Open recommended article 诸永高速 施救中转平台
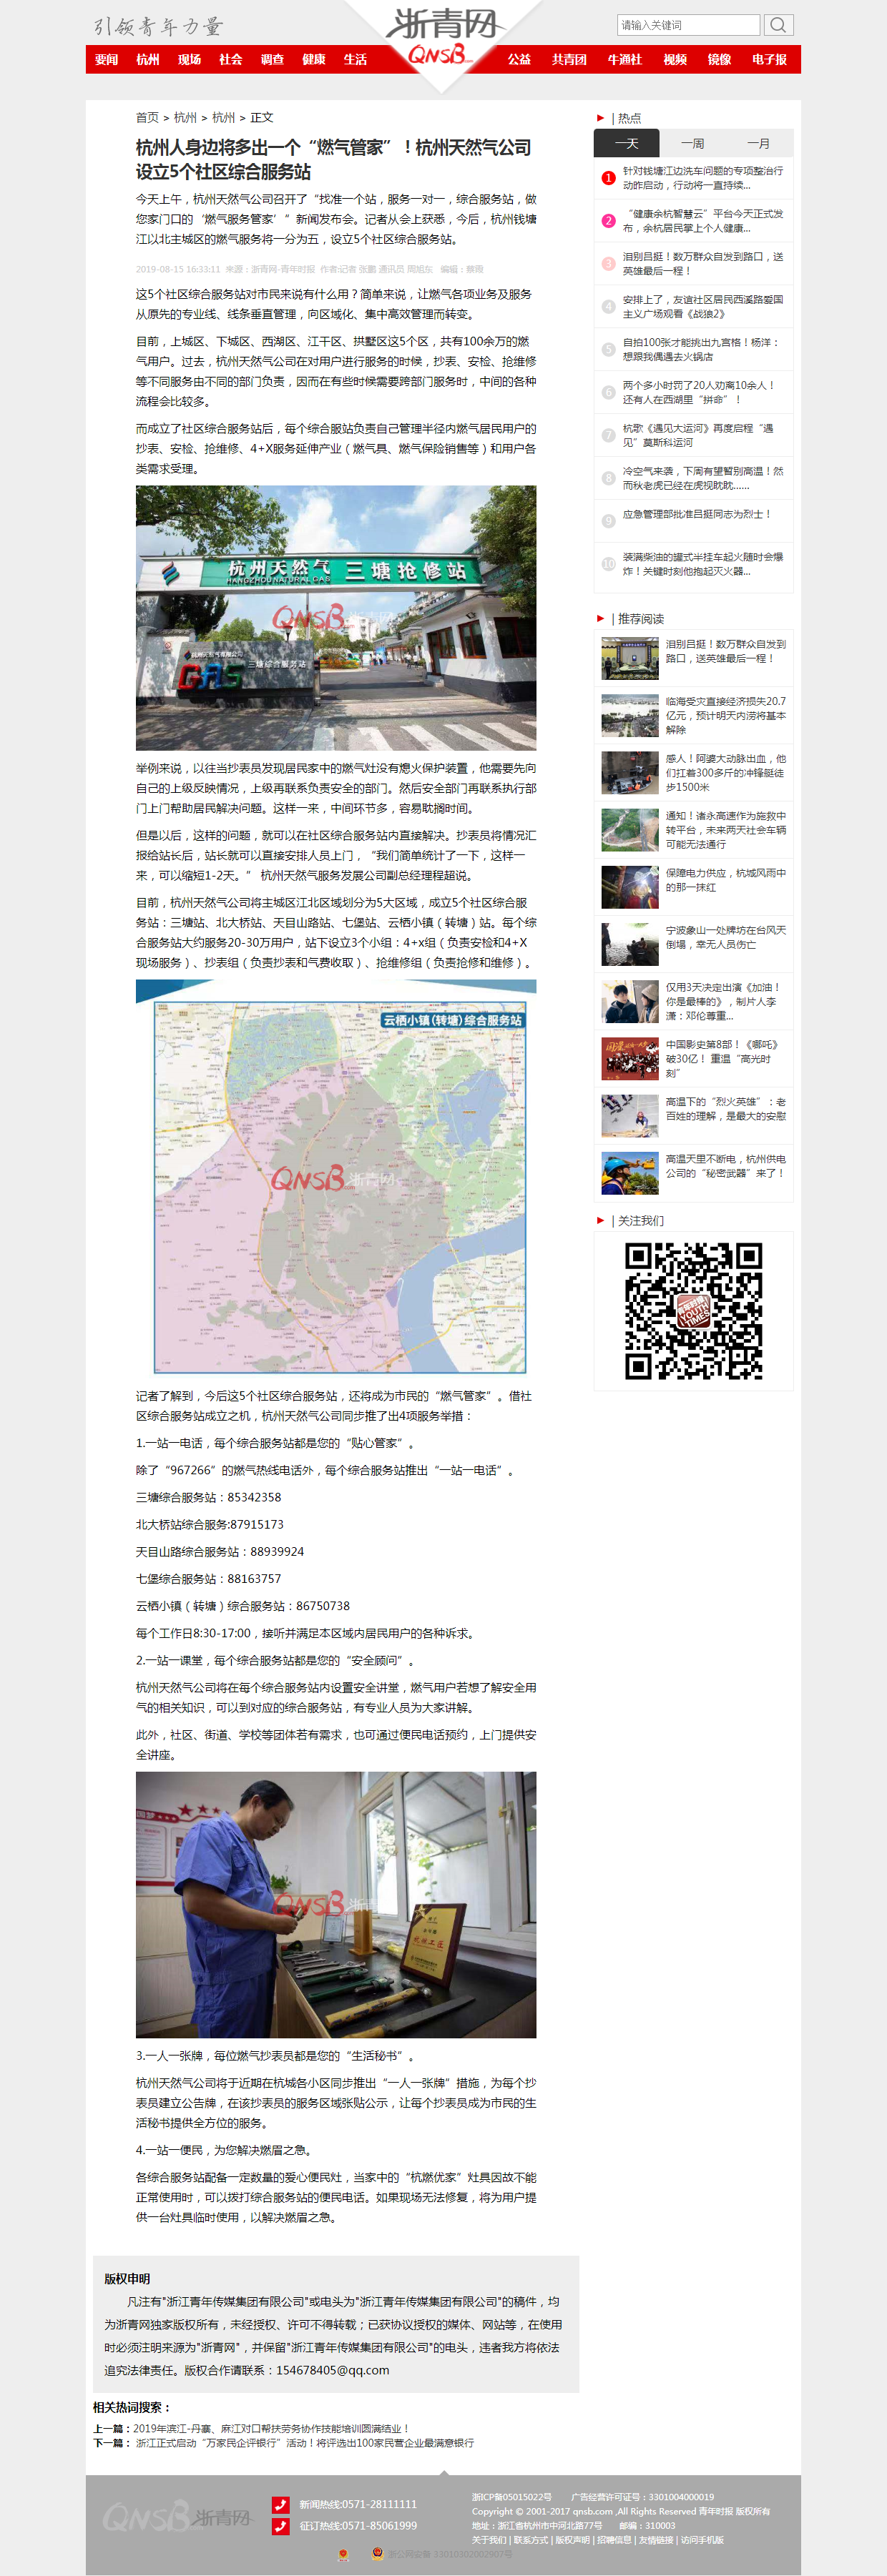The height and width of the screenshot is (2576, 887). point(726,830)
